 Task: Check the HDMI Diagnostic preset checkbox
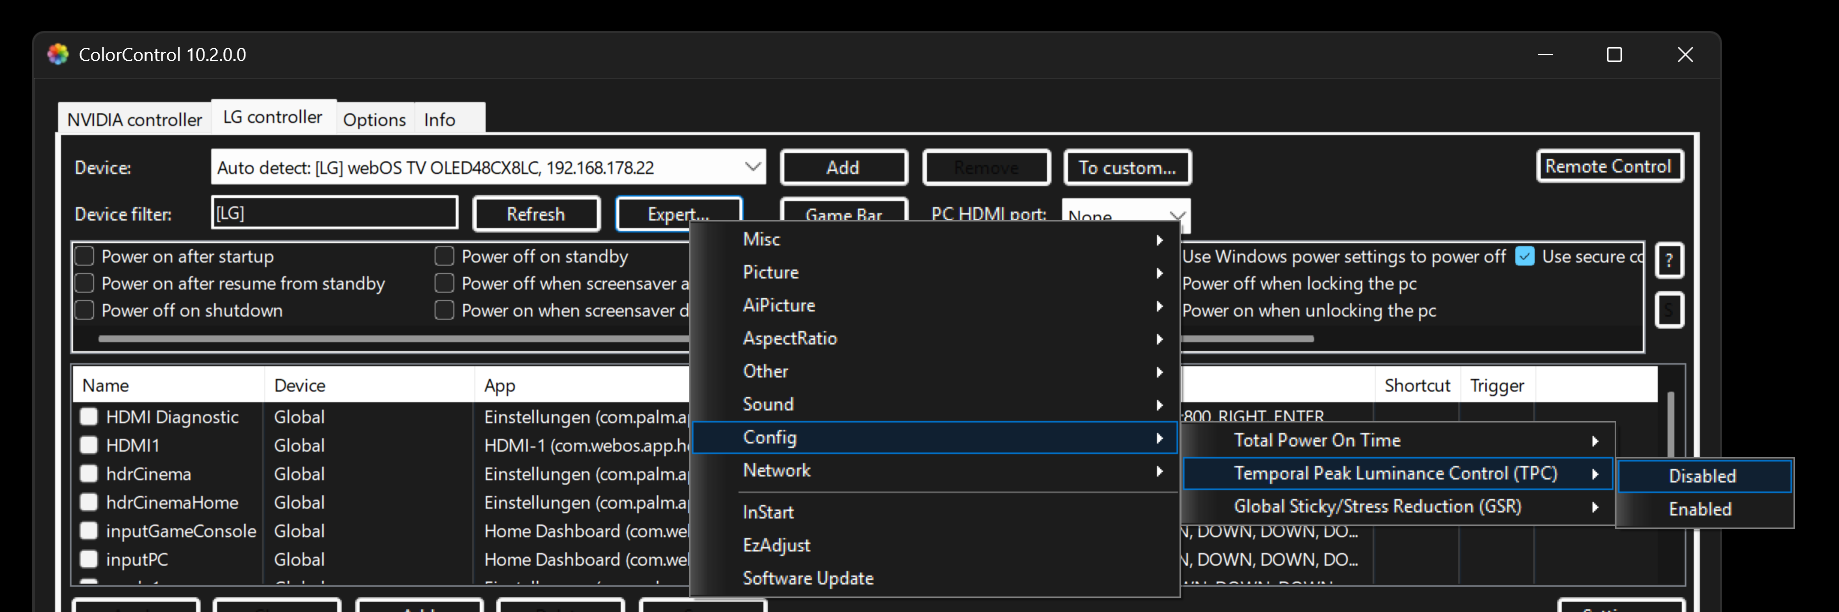point(89,416)
